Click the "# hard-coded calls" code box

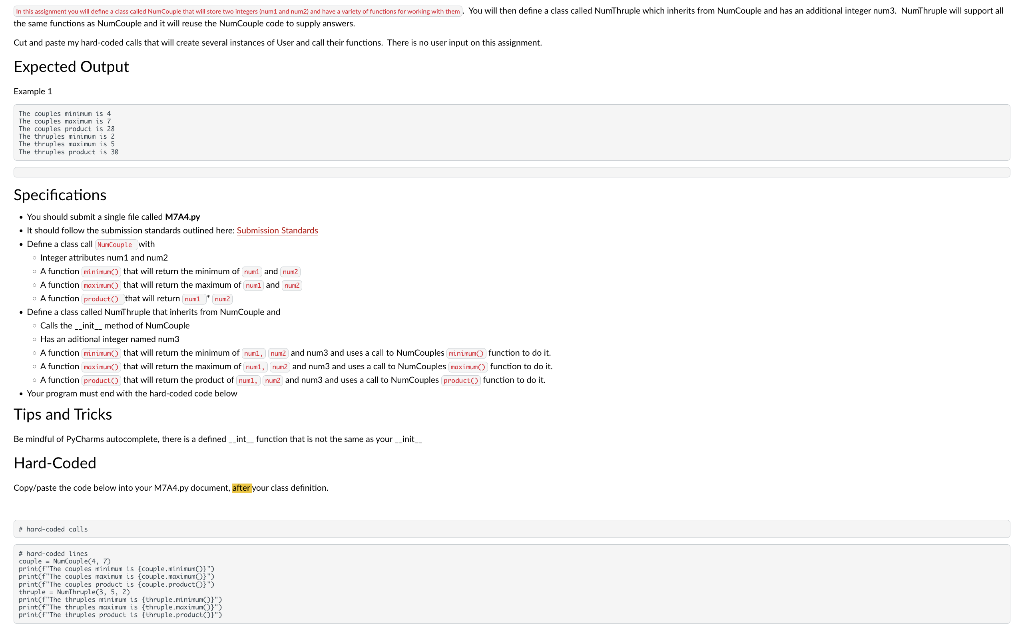pos(512,528)
